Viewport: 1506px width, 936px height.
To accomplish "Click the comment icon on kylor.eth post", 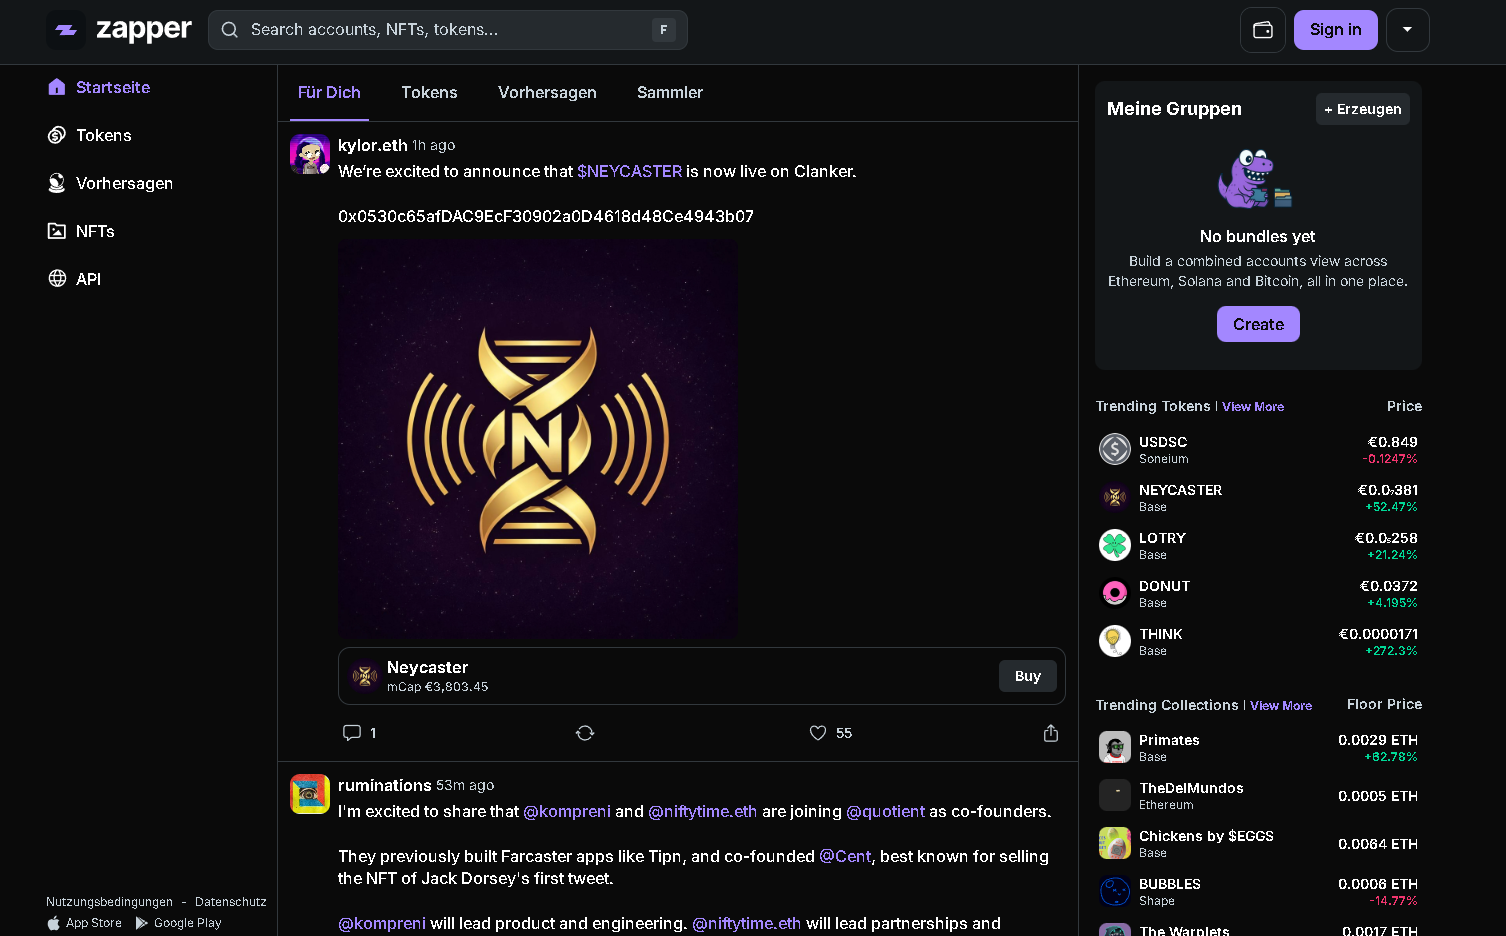I will point(352,733).
